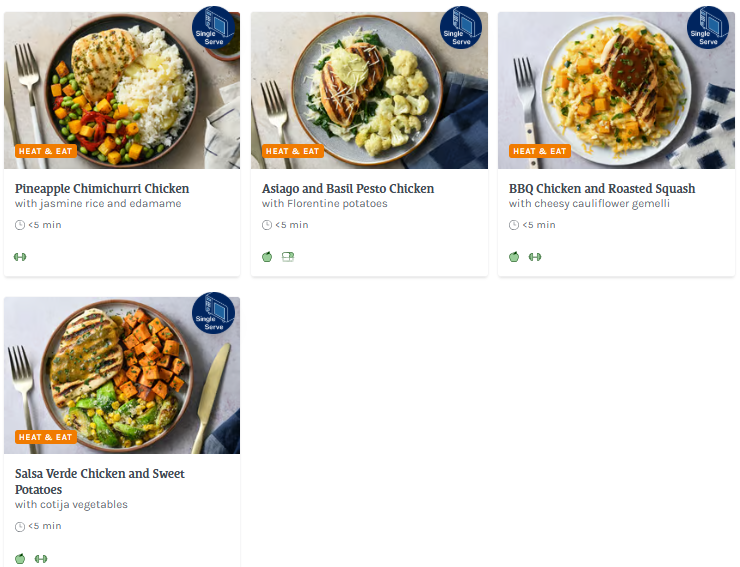Click the portion-box icon beside apple on Asiago card
The height and width of the screenshot is (567, 740).
click(288, 257)
